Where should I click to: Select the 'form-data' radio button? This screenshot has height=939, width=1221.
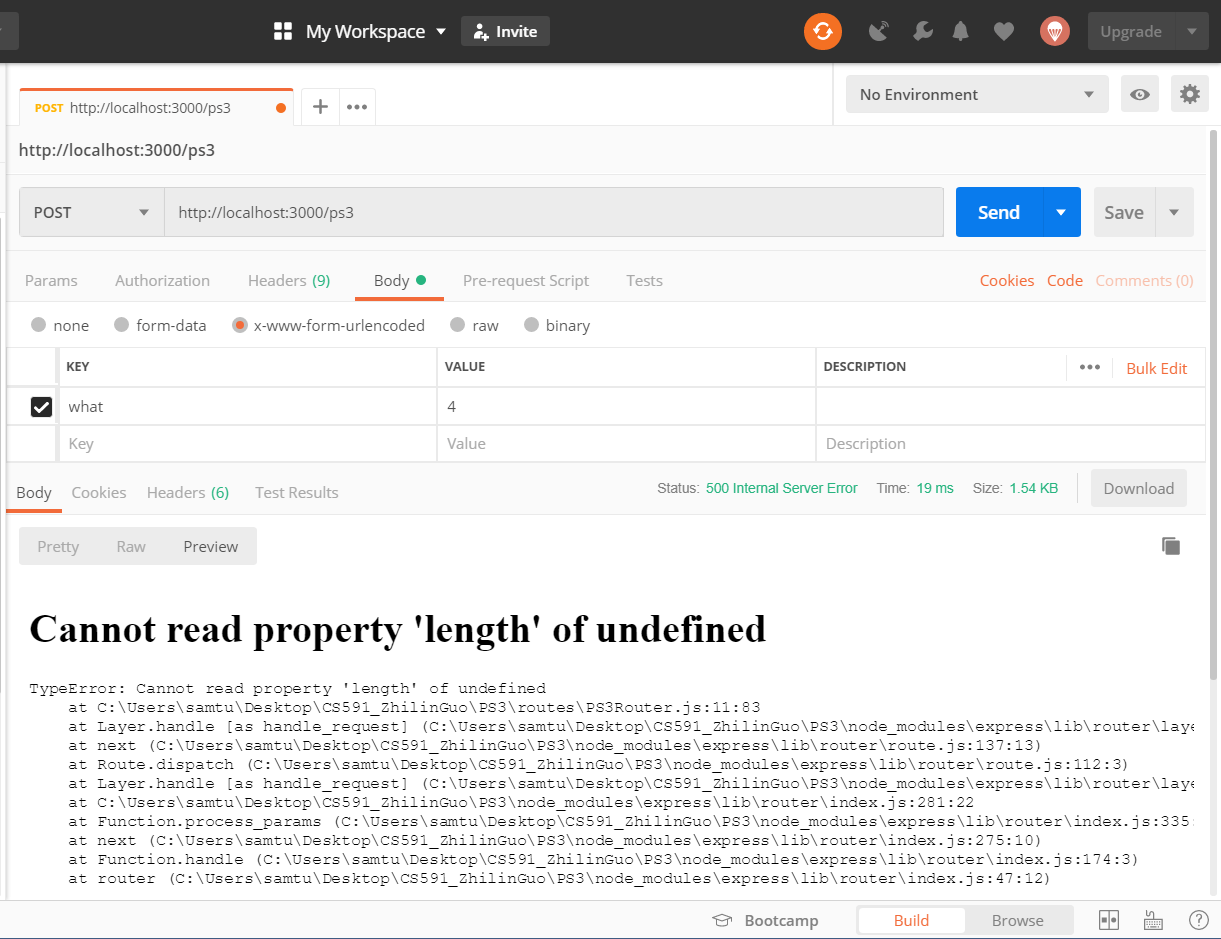coord(122,325)
